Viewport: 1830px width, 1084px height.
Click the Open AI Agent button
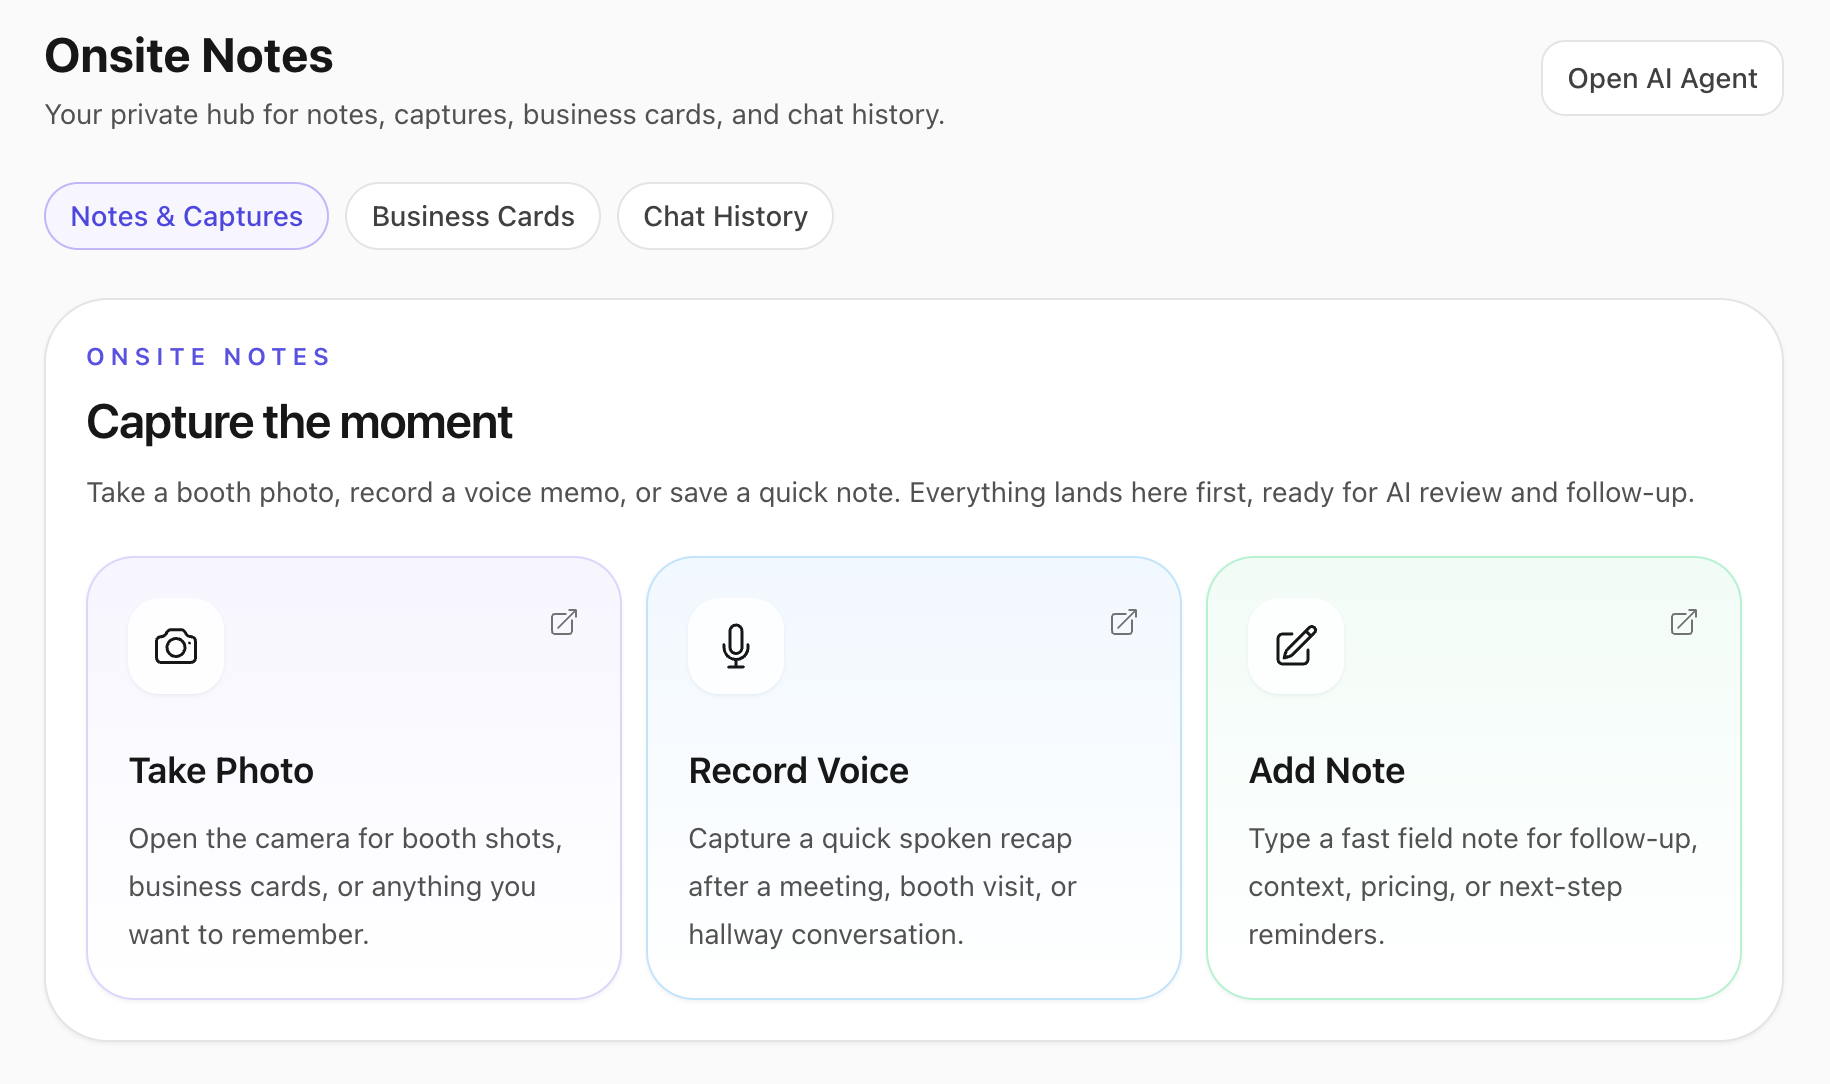click(x=1661, y=78)
